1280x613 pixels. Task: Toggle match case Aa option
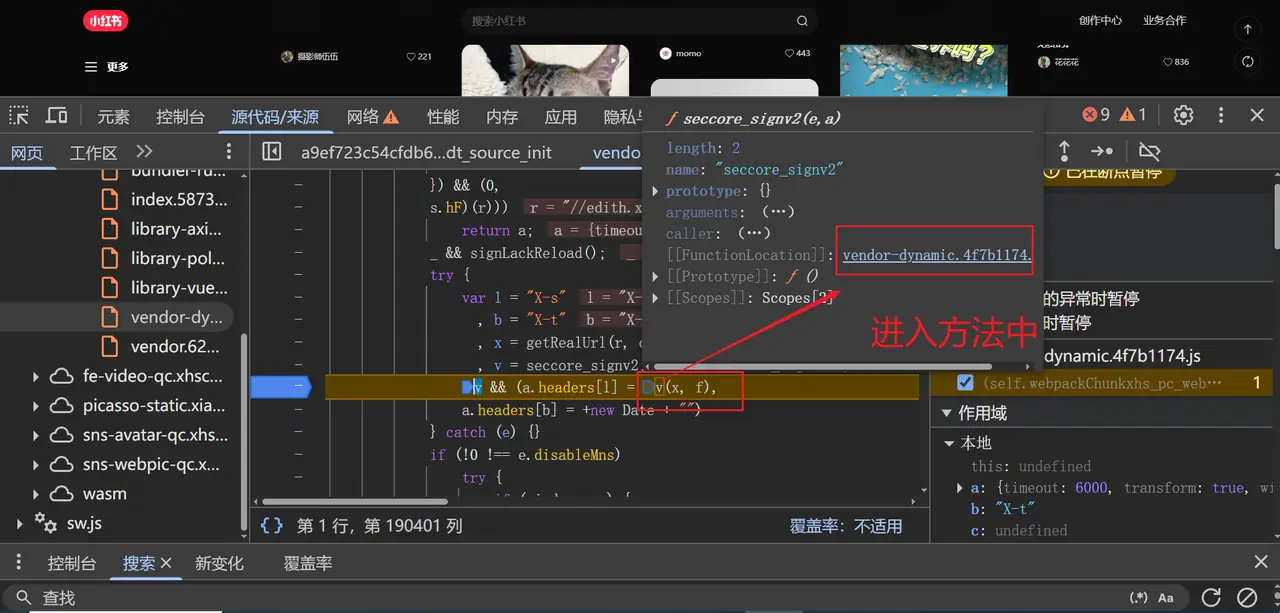pyautogui.click(x=1166, y=597)
